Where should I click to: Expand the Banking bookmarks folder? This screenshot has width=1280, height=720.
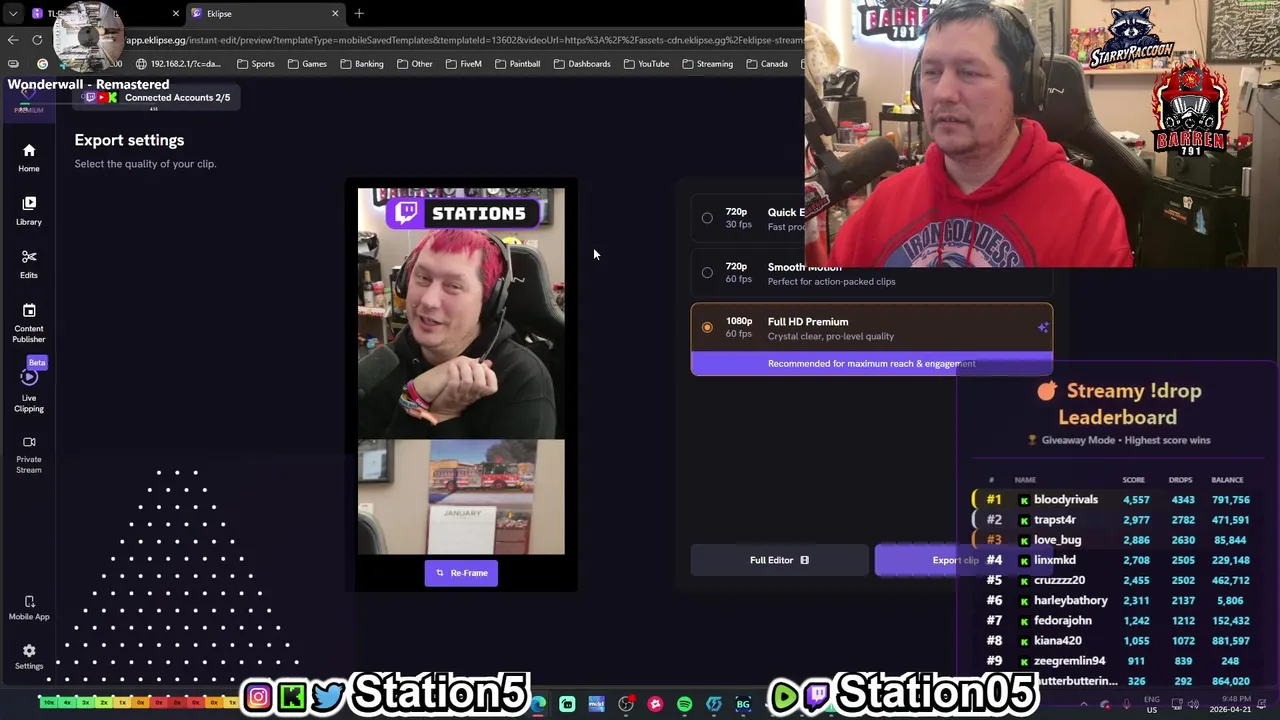pos(361,64)
